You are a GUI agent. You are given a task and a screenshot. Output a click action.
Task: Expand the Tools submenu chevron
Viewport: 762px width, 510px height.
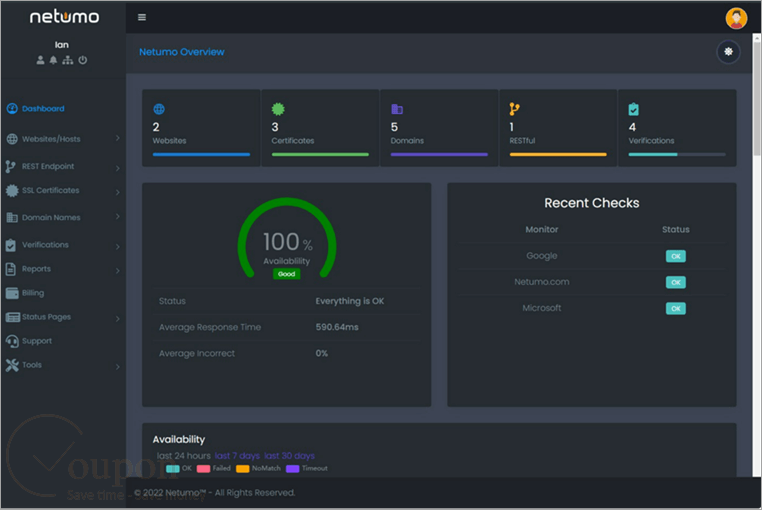[x=118, y=367]
